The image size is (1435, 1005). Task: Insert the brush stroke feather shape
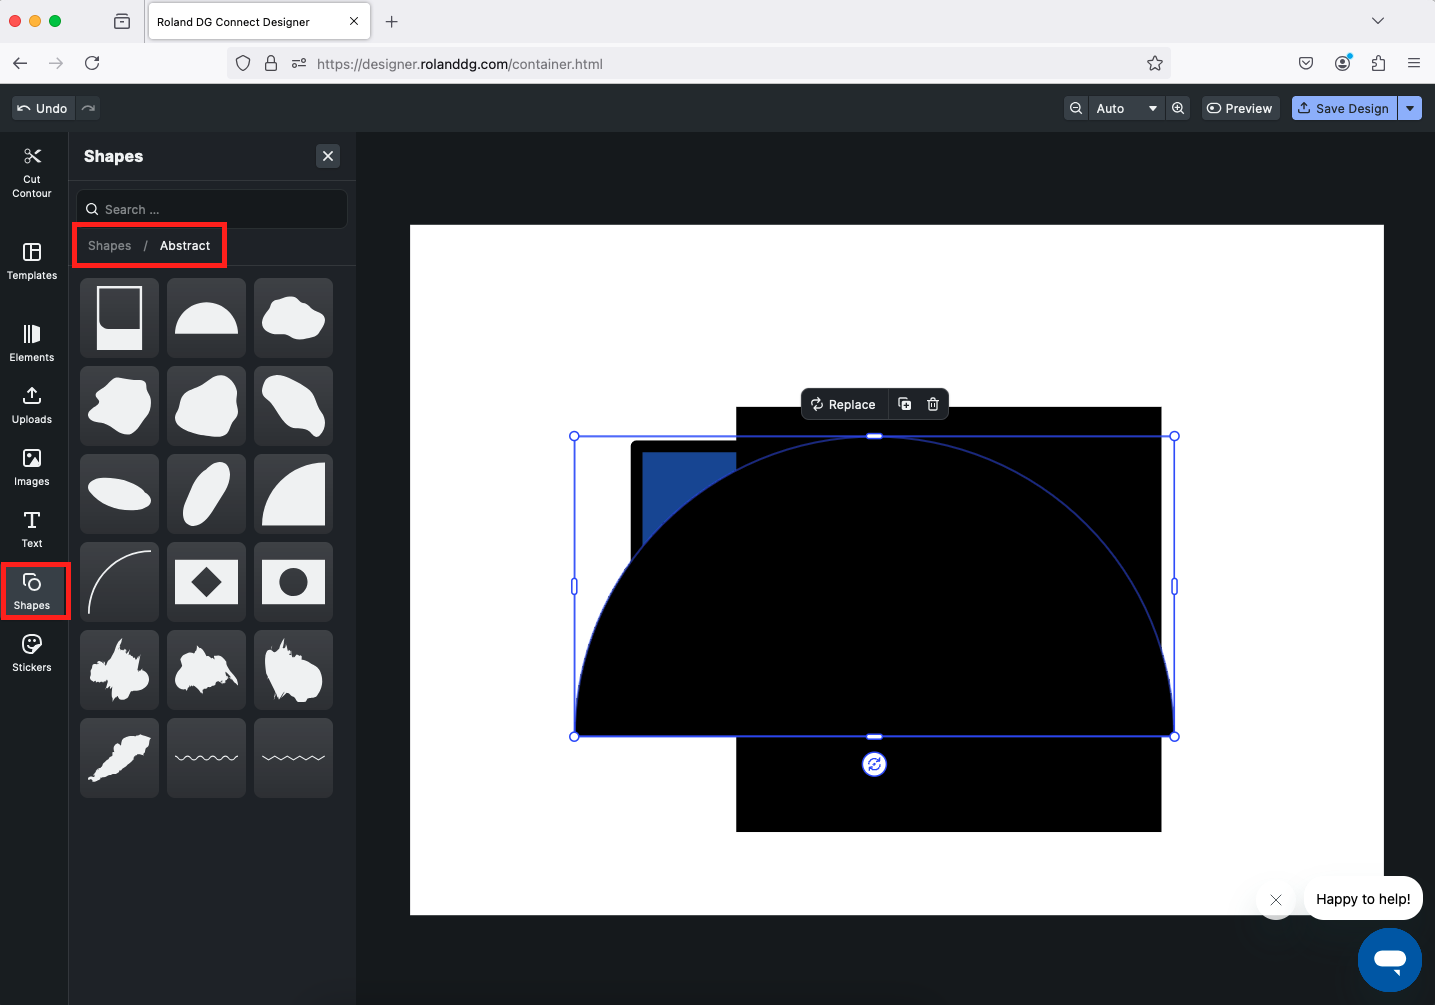(x=119, y=758)
